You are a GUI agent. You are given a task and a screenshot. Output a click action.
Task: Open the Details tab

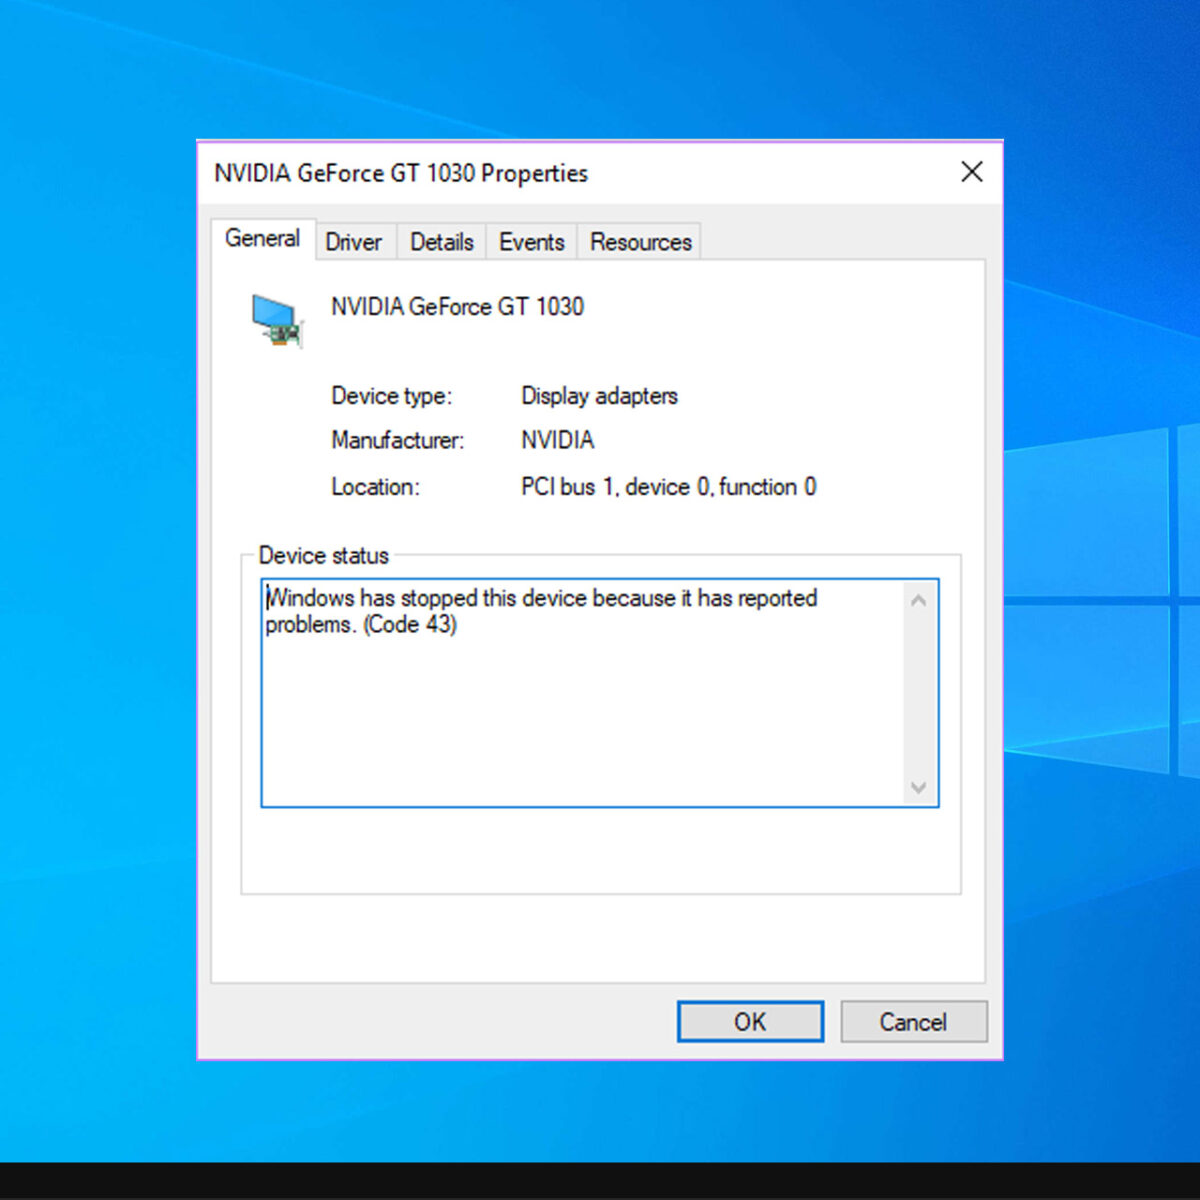(442, 242)
